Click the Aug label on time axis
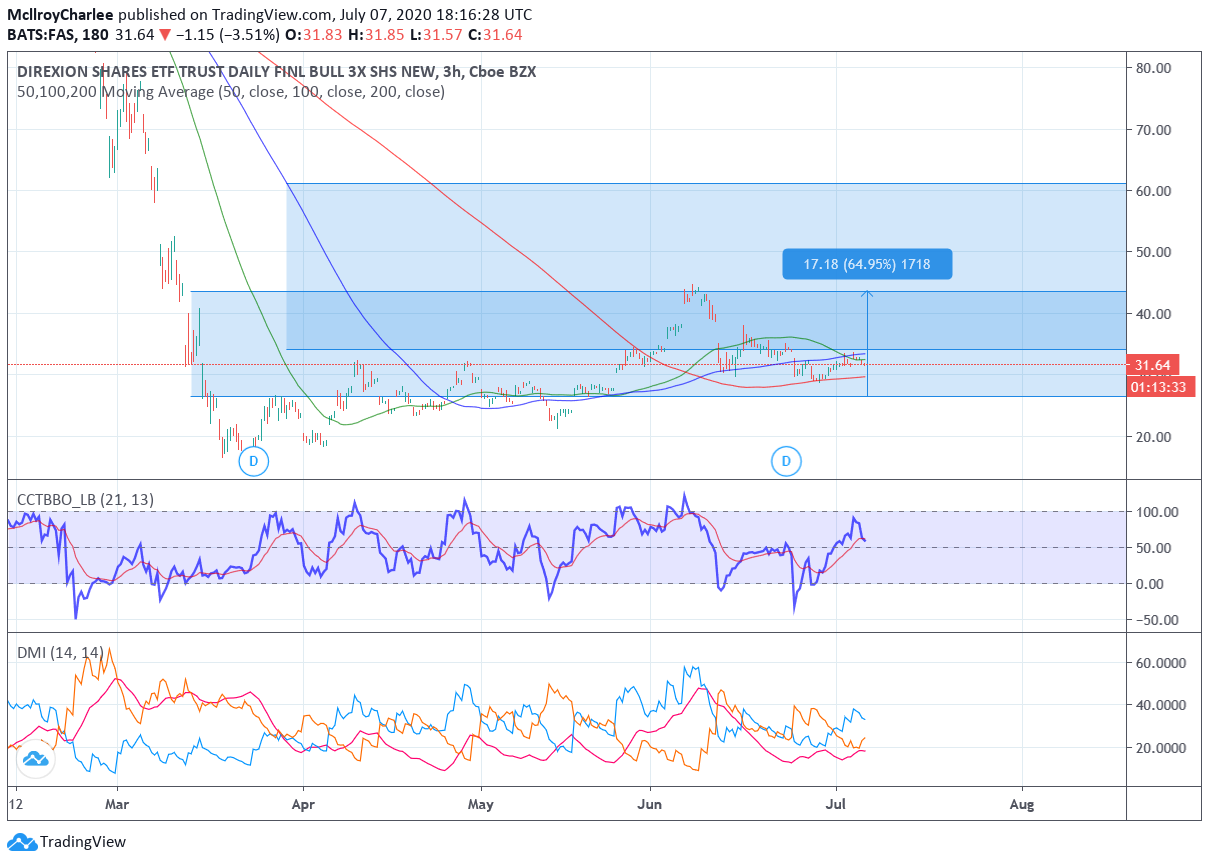 (x=1022, y=804)
